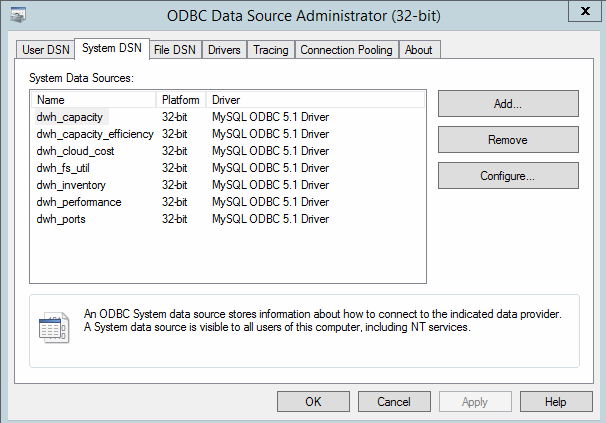Viewport: 606px width, 423px height.
Task: Switch to the User DSN tab
Action: [x=46, y=50]
